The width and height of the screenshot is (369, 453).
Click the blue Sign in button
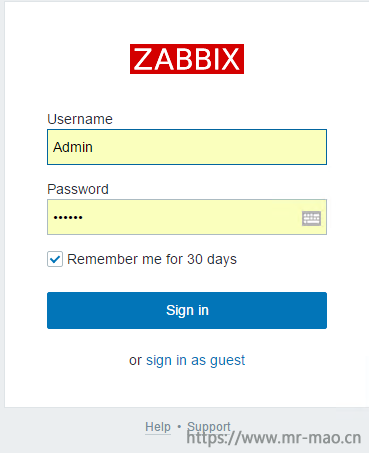(x=187, y=310)
